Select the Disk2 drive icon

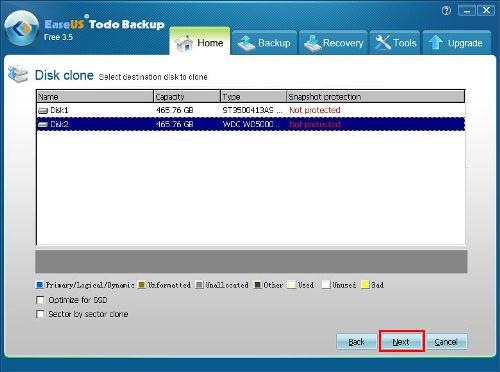tap(43, 125)
